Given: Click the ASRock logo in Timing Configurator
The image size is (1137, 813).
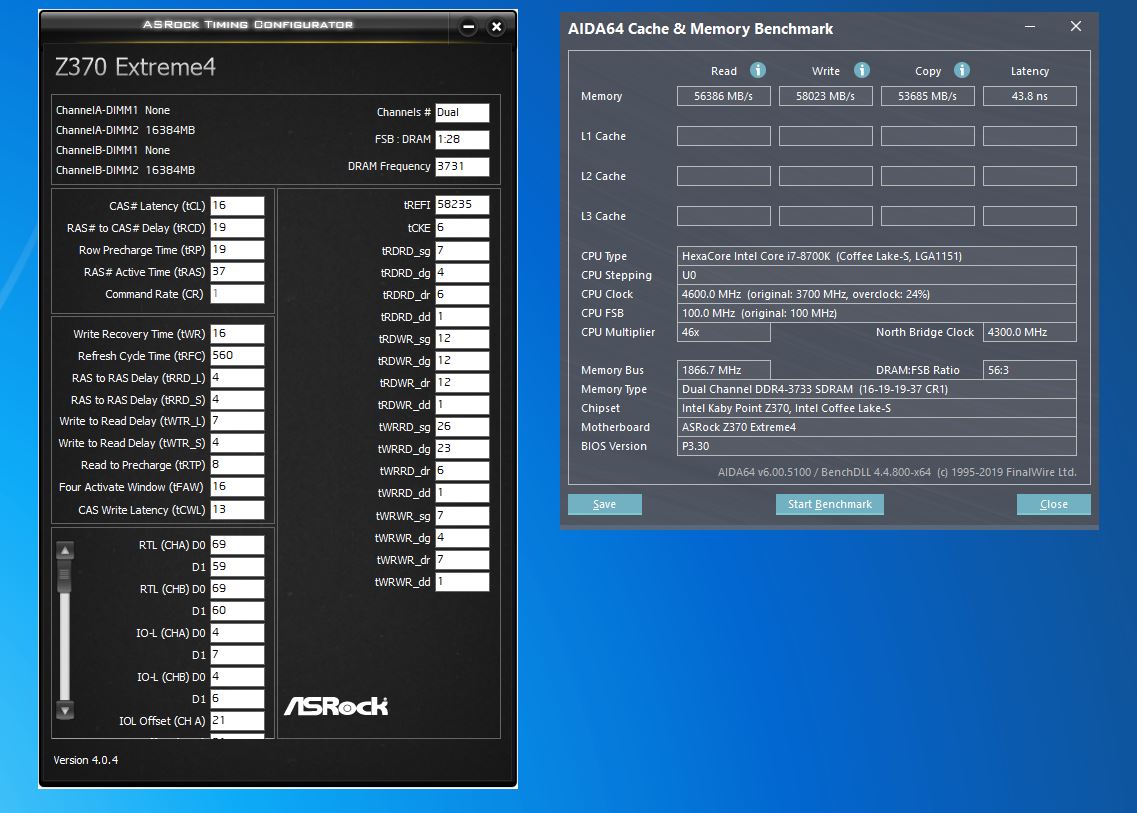Looking at the screenshot, I should [x=336, y=706].
